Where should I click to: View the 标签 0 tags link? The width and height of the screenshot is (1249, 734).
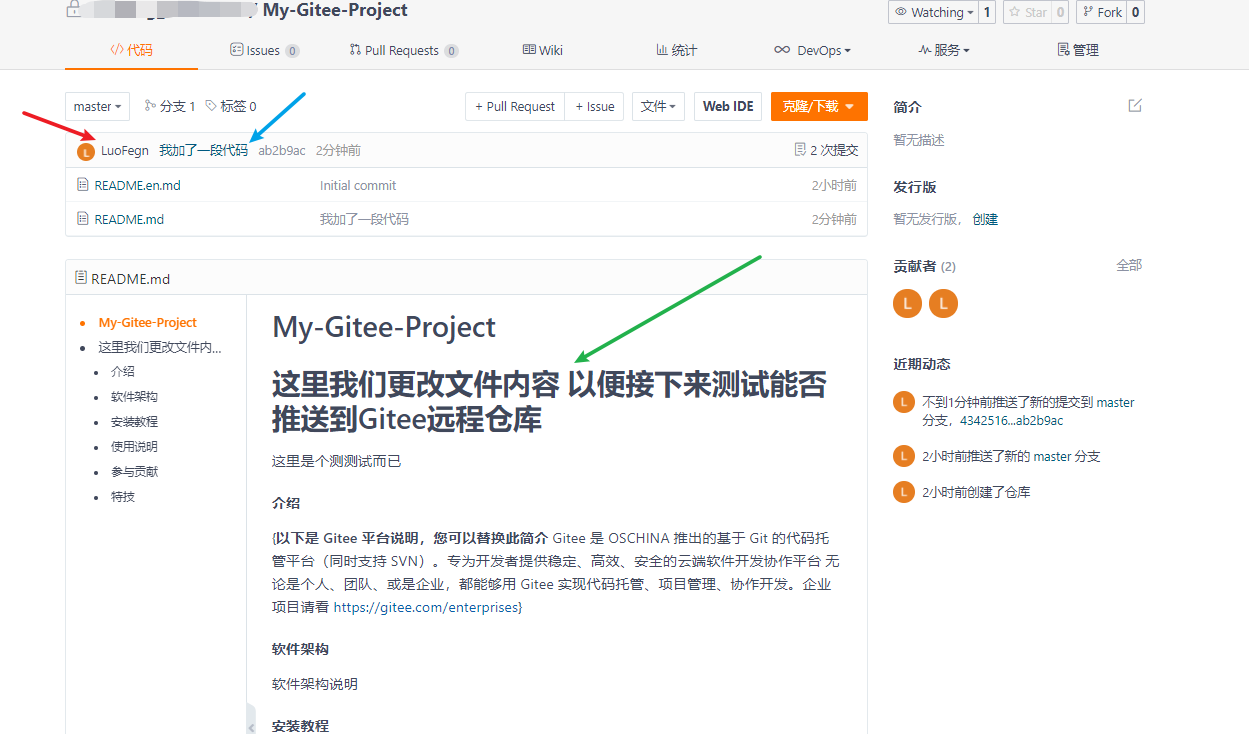coord(231,106)
